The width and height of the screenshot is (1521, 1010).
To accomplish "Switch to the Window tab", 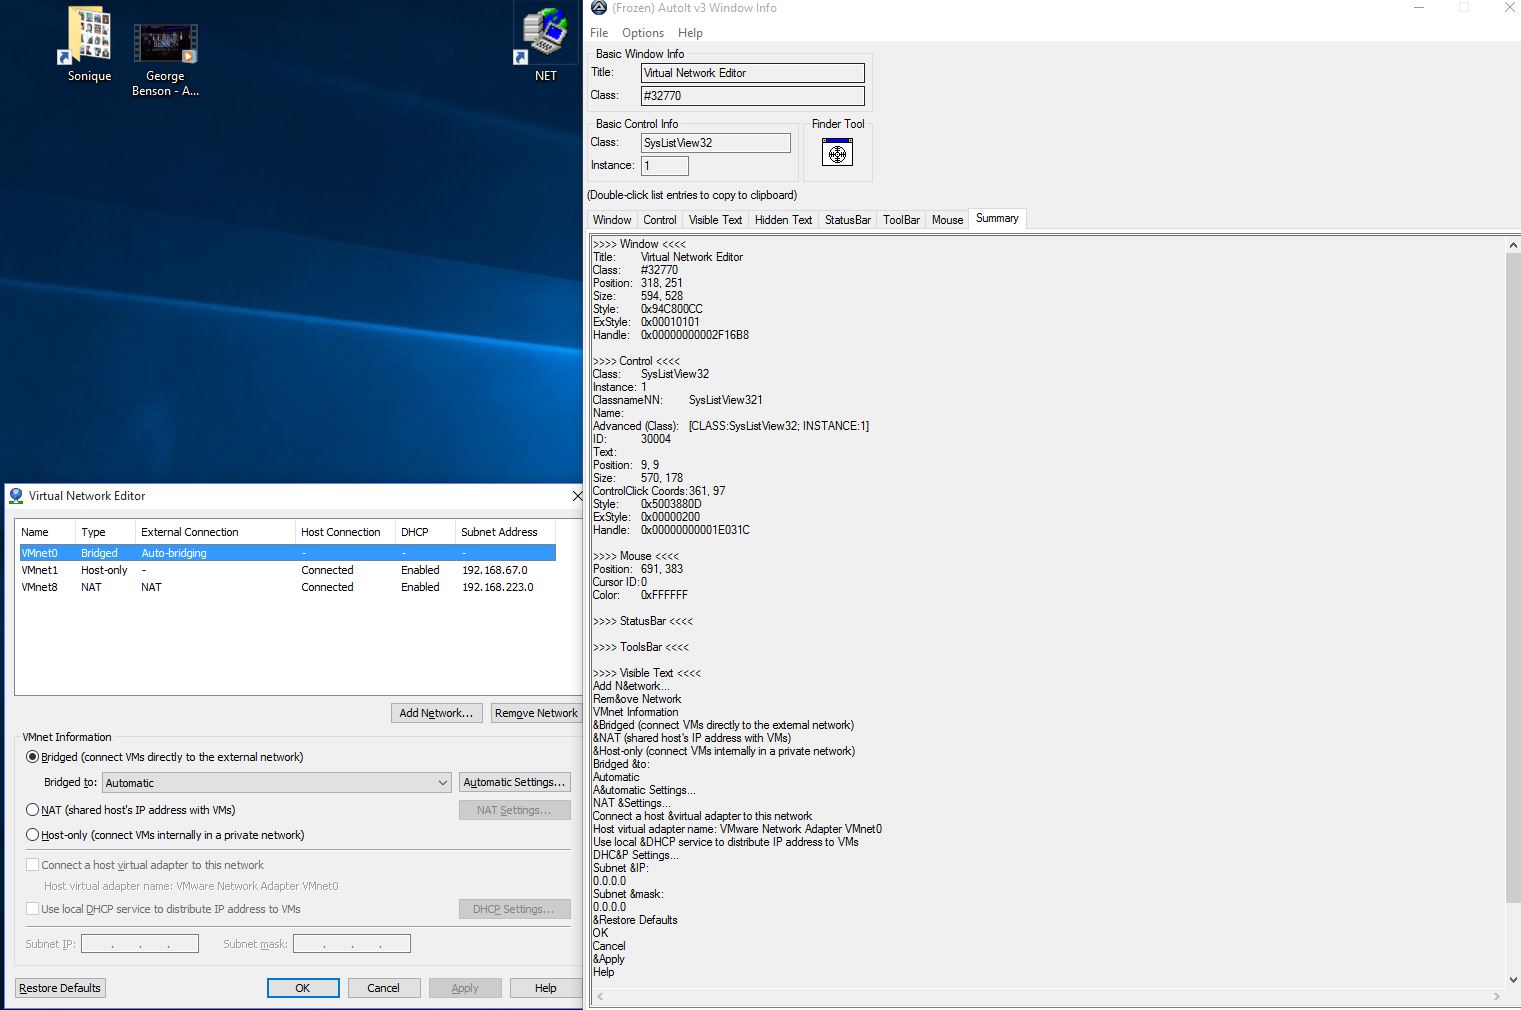I will (612, 220).
